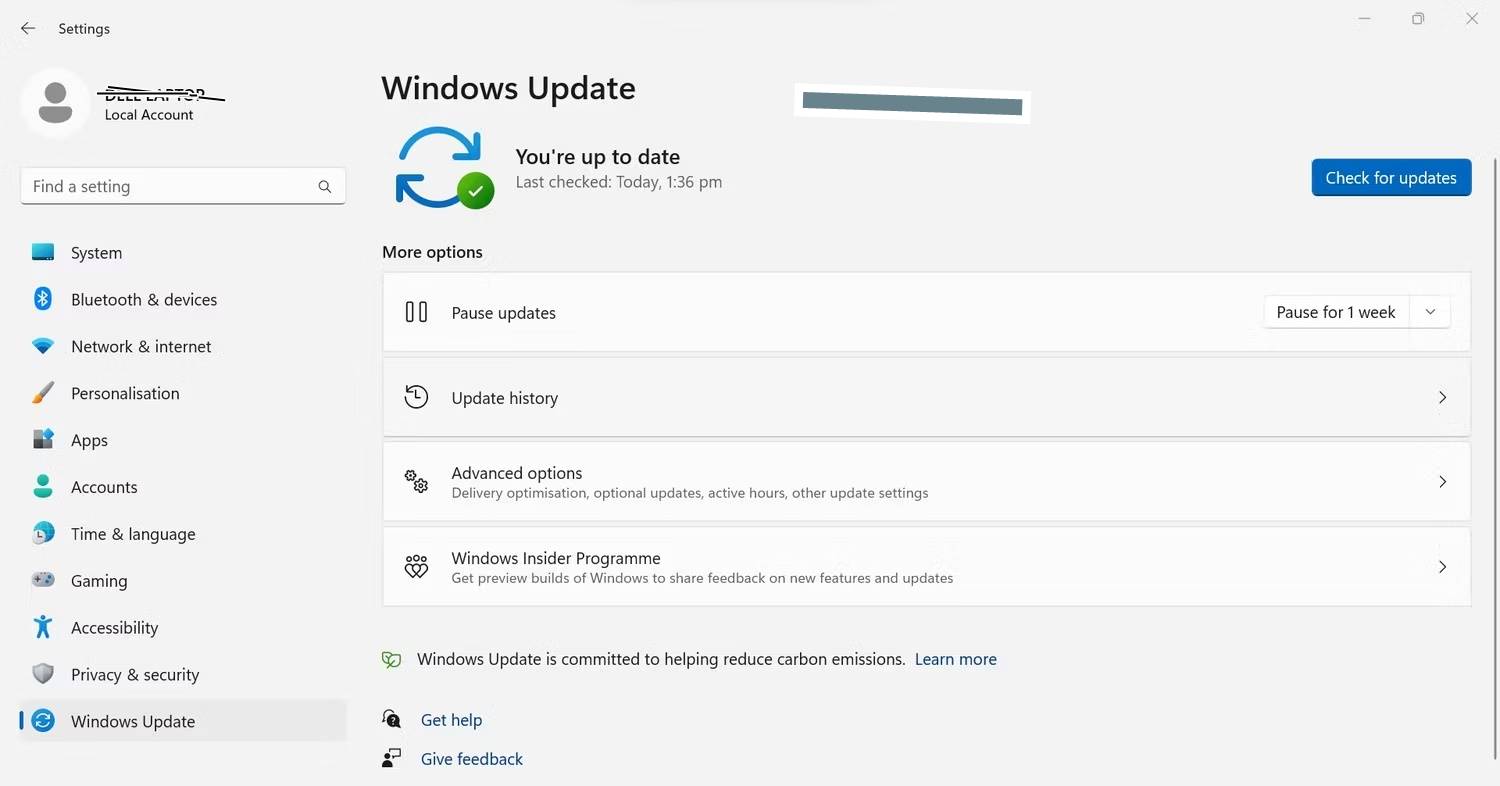Open Update history using its chevron
Screen dimensions: 1500x786
1442,398
